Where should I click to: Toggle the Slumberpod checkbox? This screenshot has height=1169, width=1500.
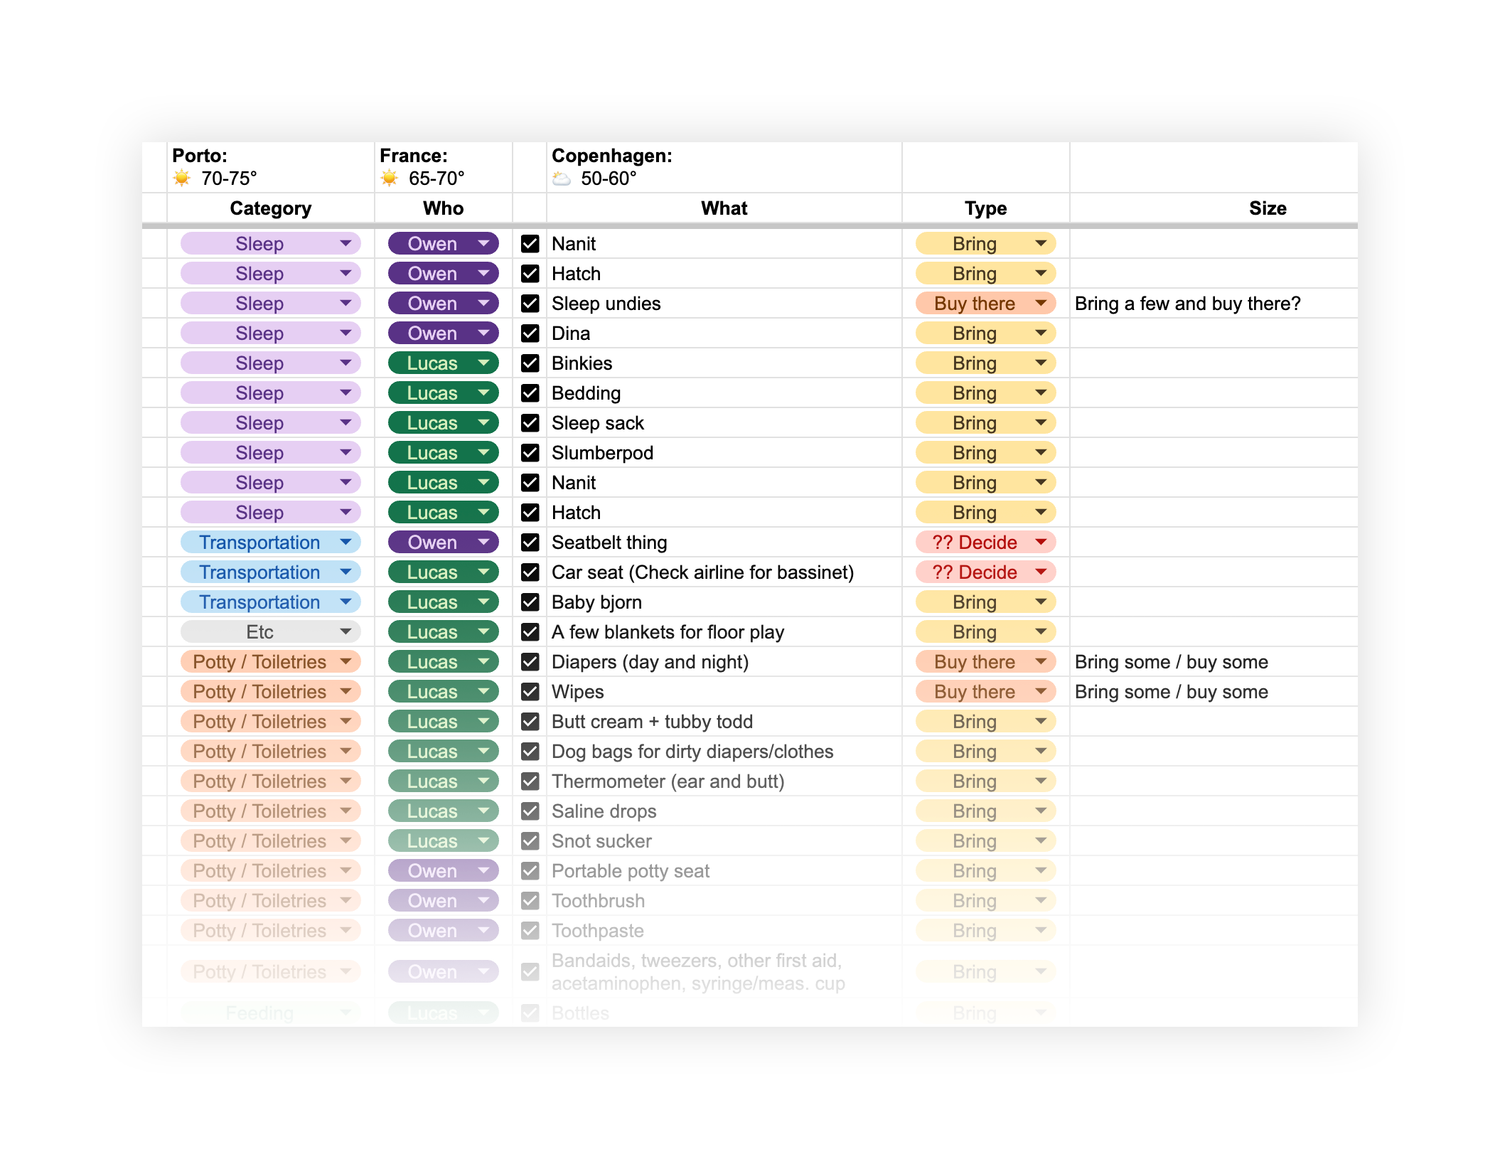click(x=530, y=453)
